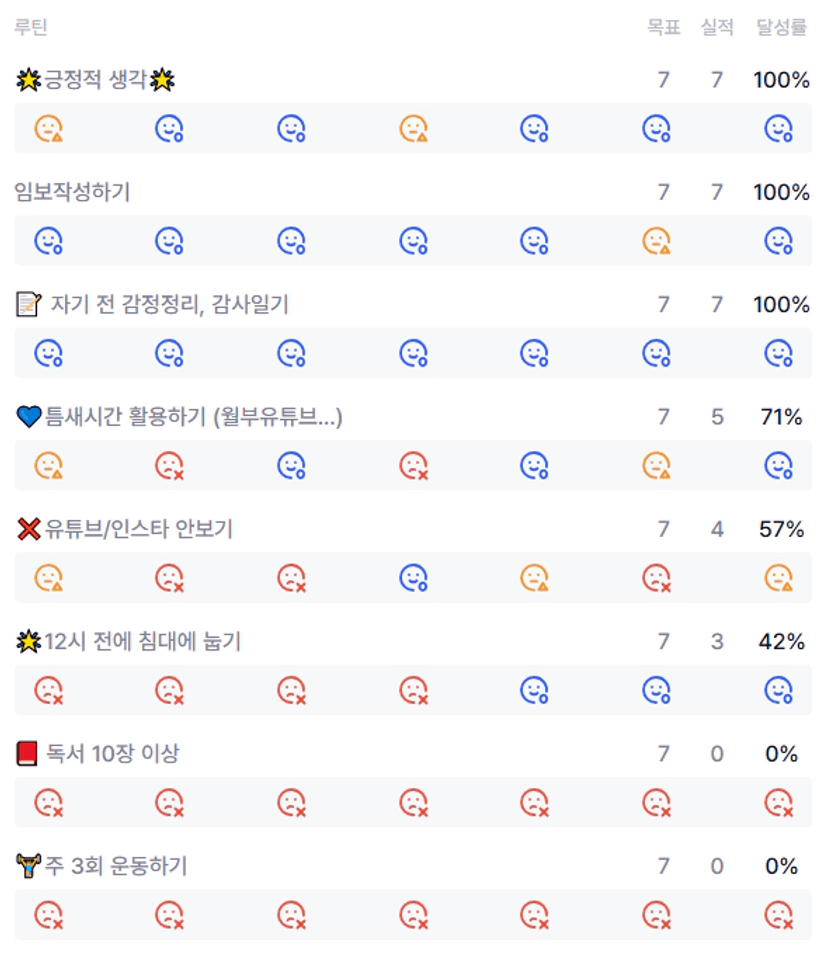Viewport: 827px width, 953px height.
Task: Select the 실적 column header
Action: coord(716,28)
